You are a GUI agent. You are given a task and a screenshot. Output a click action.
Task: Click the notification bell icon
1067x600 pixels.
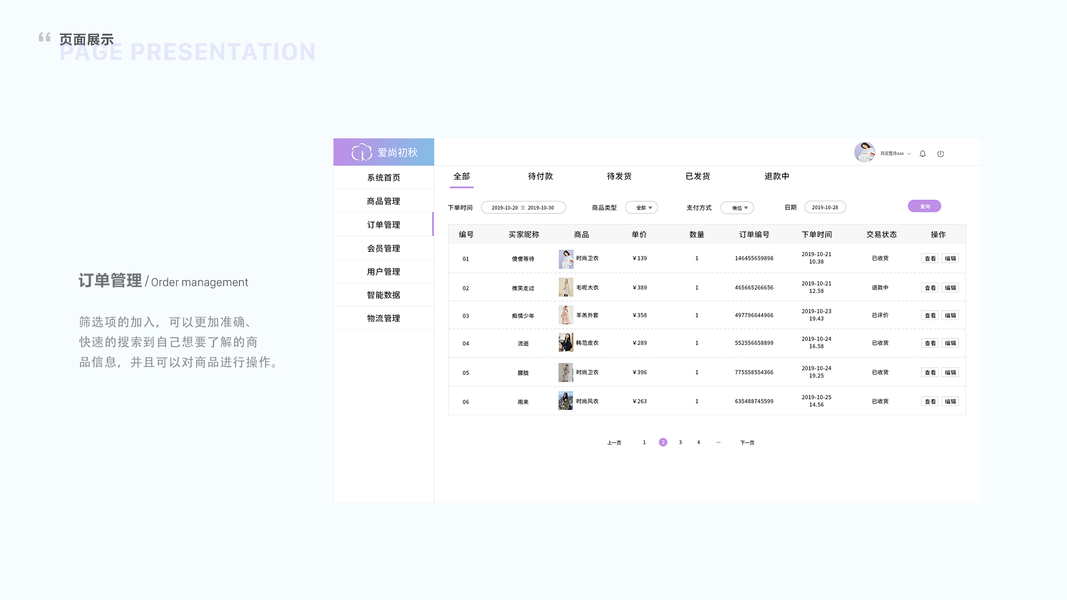(x=923, y=154)
